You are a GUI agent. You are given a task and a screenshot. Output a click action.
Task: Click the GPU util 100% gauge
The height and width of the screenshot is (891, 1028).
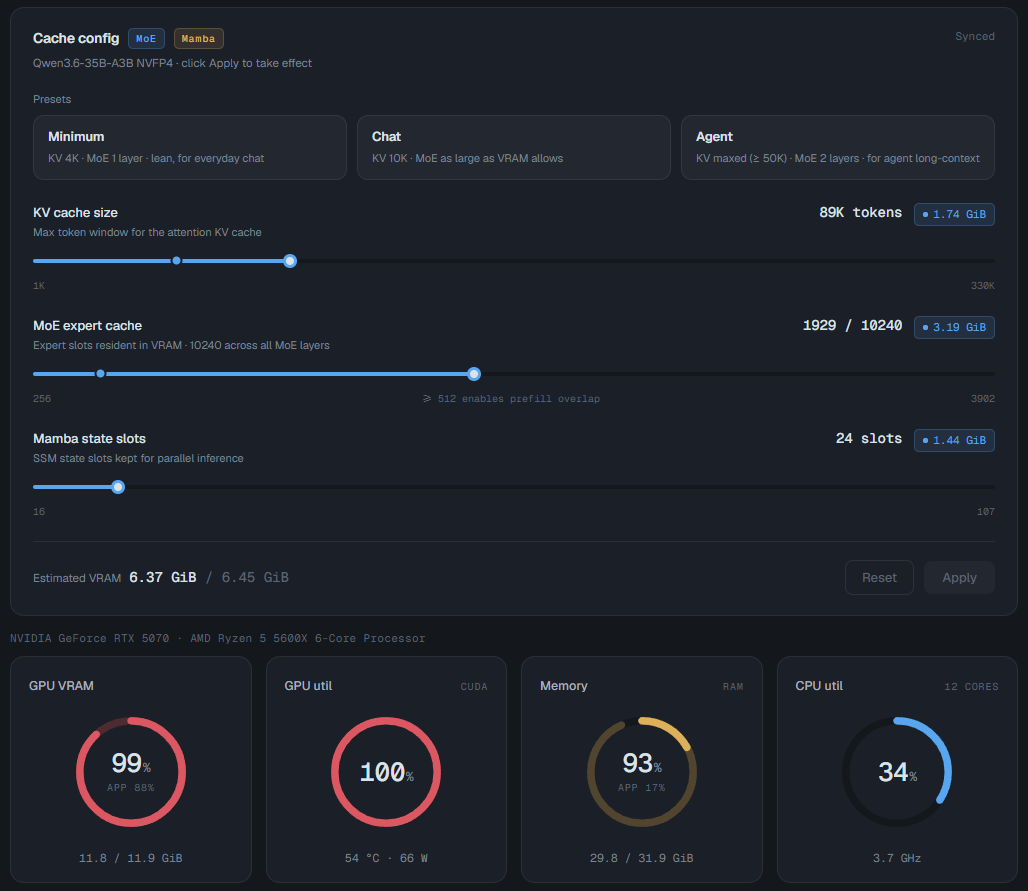coord(386,772)
